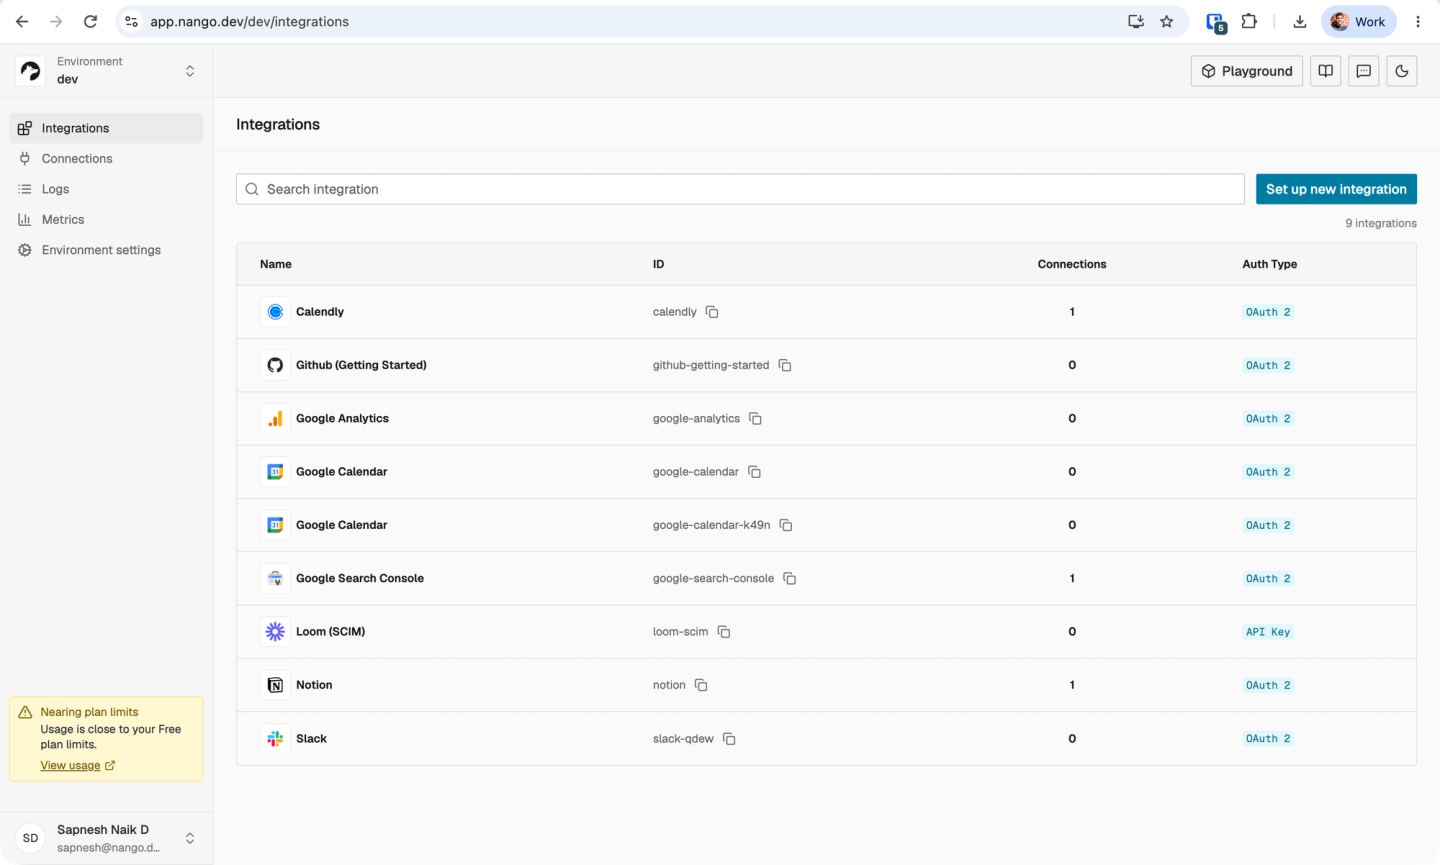Click the OAuth 2 badge for Calendly
The height and width of the screenshot is (865, 1440).
(x=1268, y=312)
